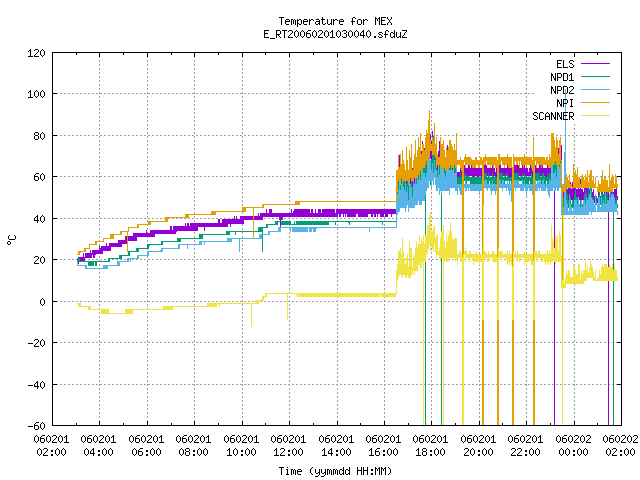640x480 pixels.
Task: Click the yellow SCANNER legend line sample
Action: (595, 116)
